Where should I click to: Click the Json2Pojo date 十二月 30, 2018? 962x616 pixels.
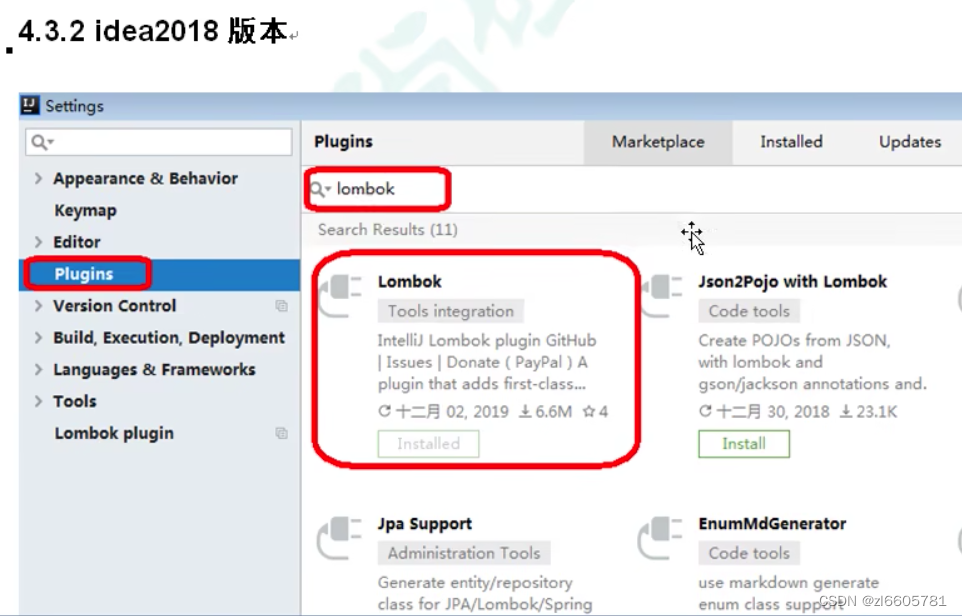(x=773, y=411)
